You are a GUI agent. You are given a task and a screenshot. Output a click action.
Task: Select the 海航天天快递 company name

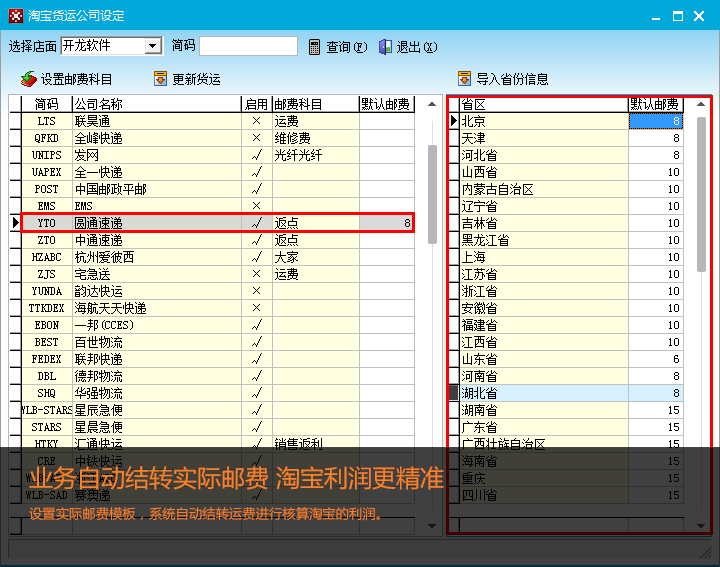[x=110, y=308]
